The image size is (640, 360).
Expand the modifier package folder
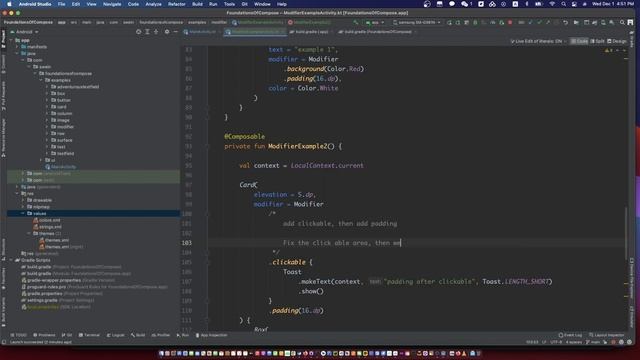click(47, 127)
